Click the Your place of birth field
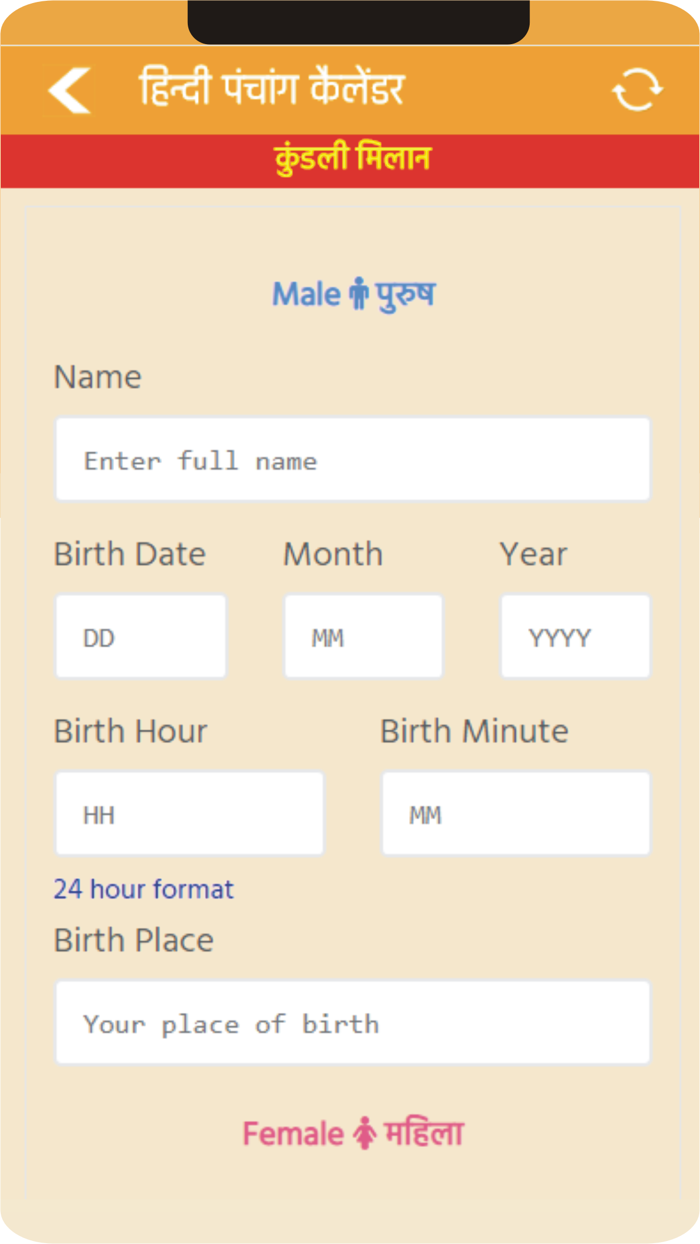The height and width of the screenshot is (1244, 700). tap(352, 1022)
